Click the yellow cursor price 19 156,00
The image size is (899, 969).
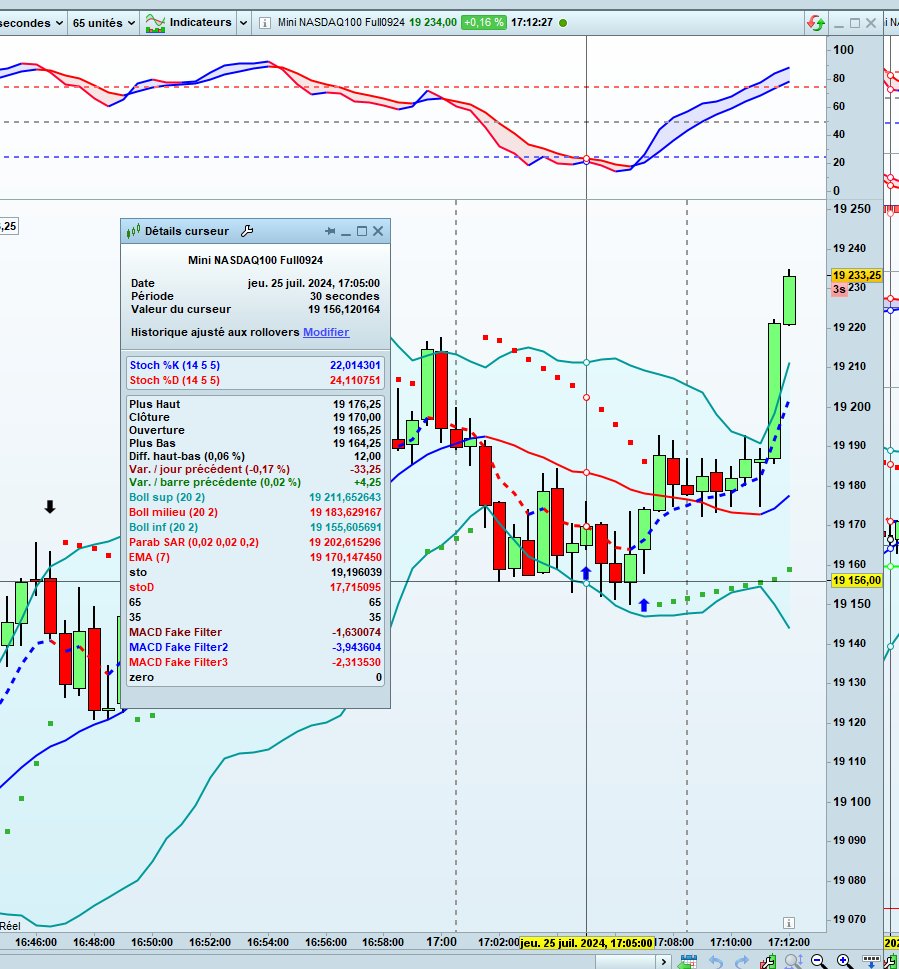click(x=856, y=580)
